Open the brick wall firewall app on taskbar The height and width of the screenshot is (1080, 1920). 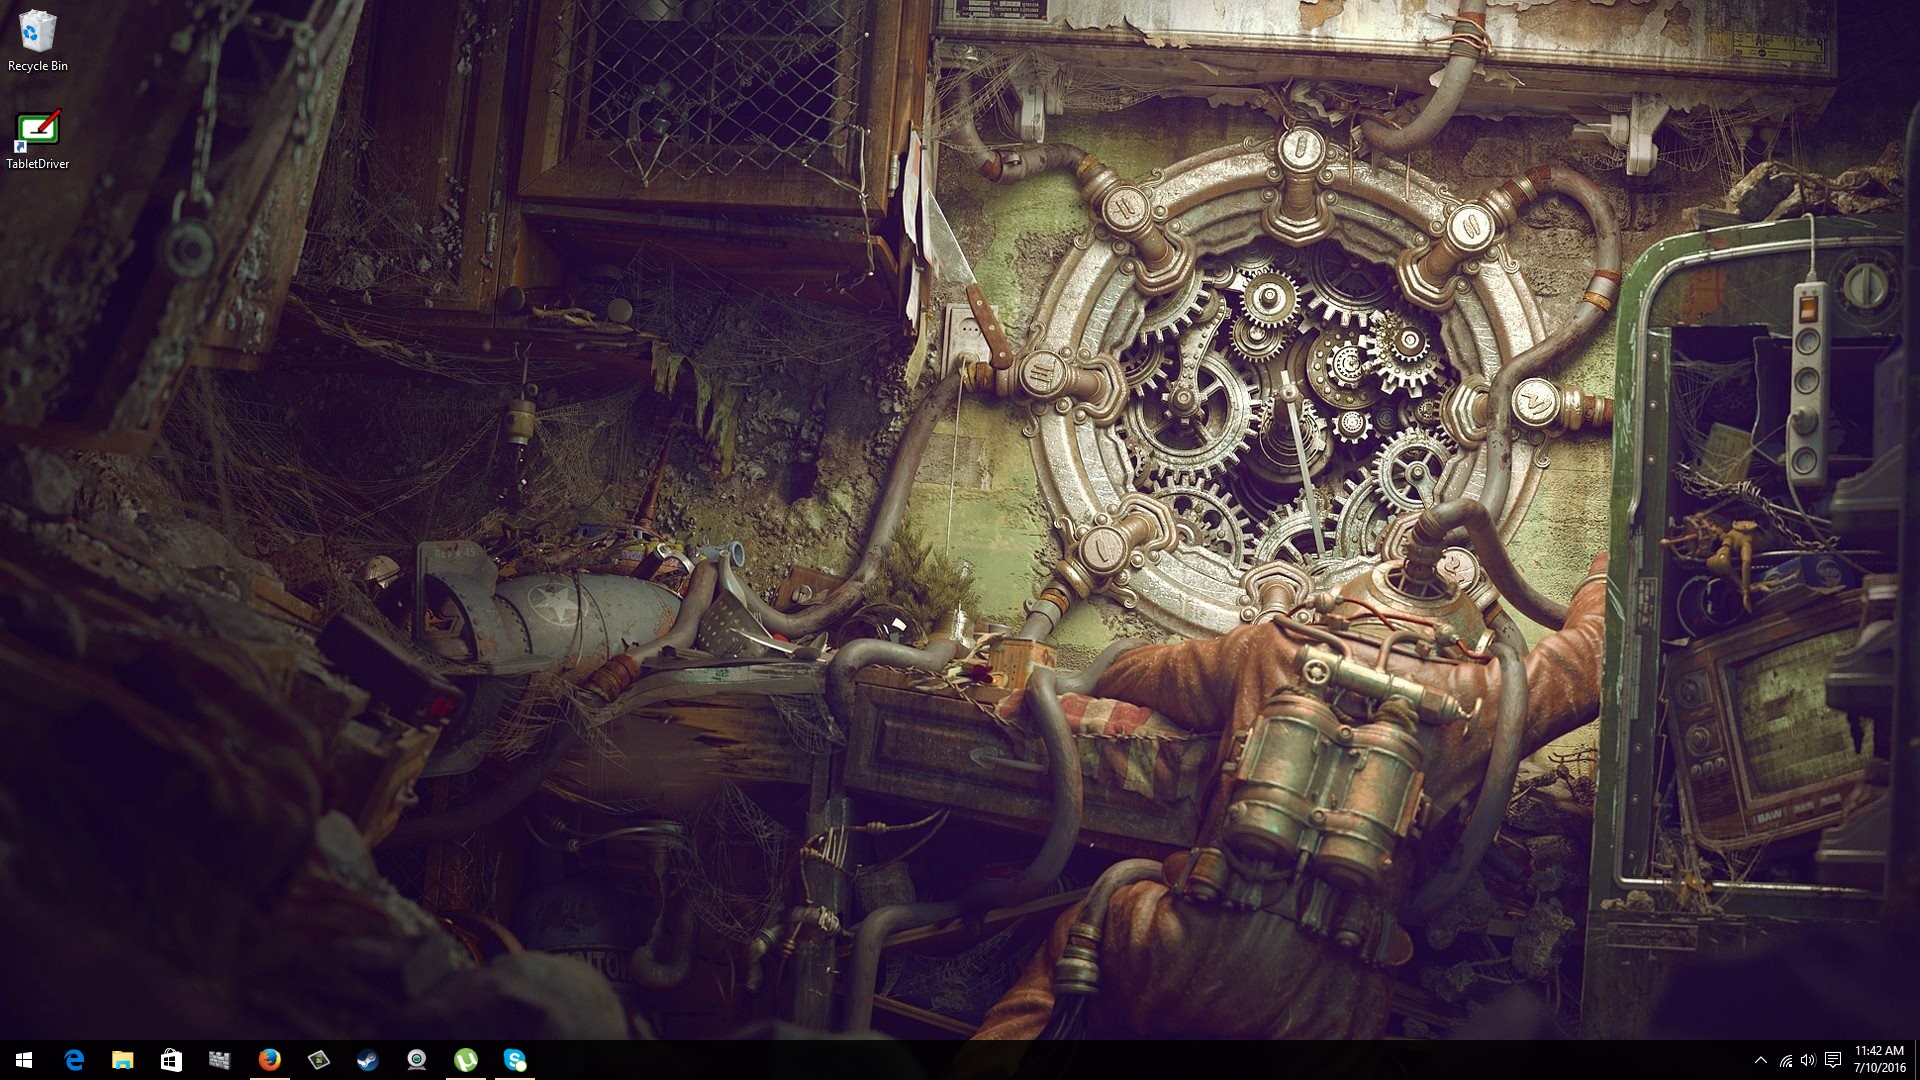220,1060
